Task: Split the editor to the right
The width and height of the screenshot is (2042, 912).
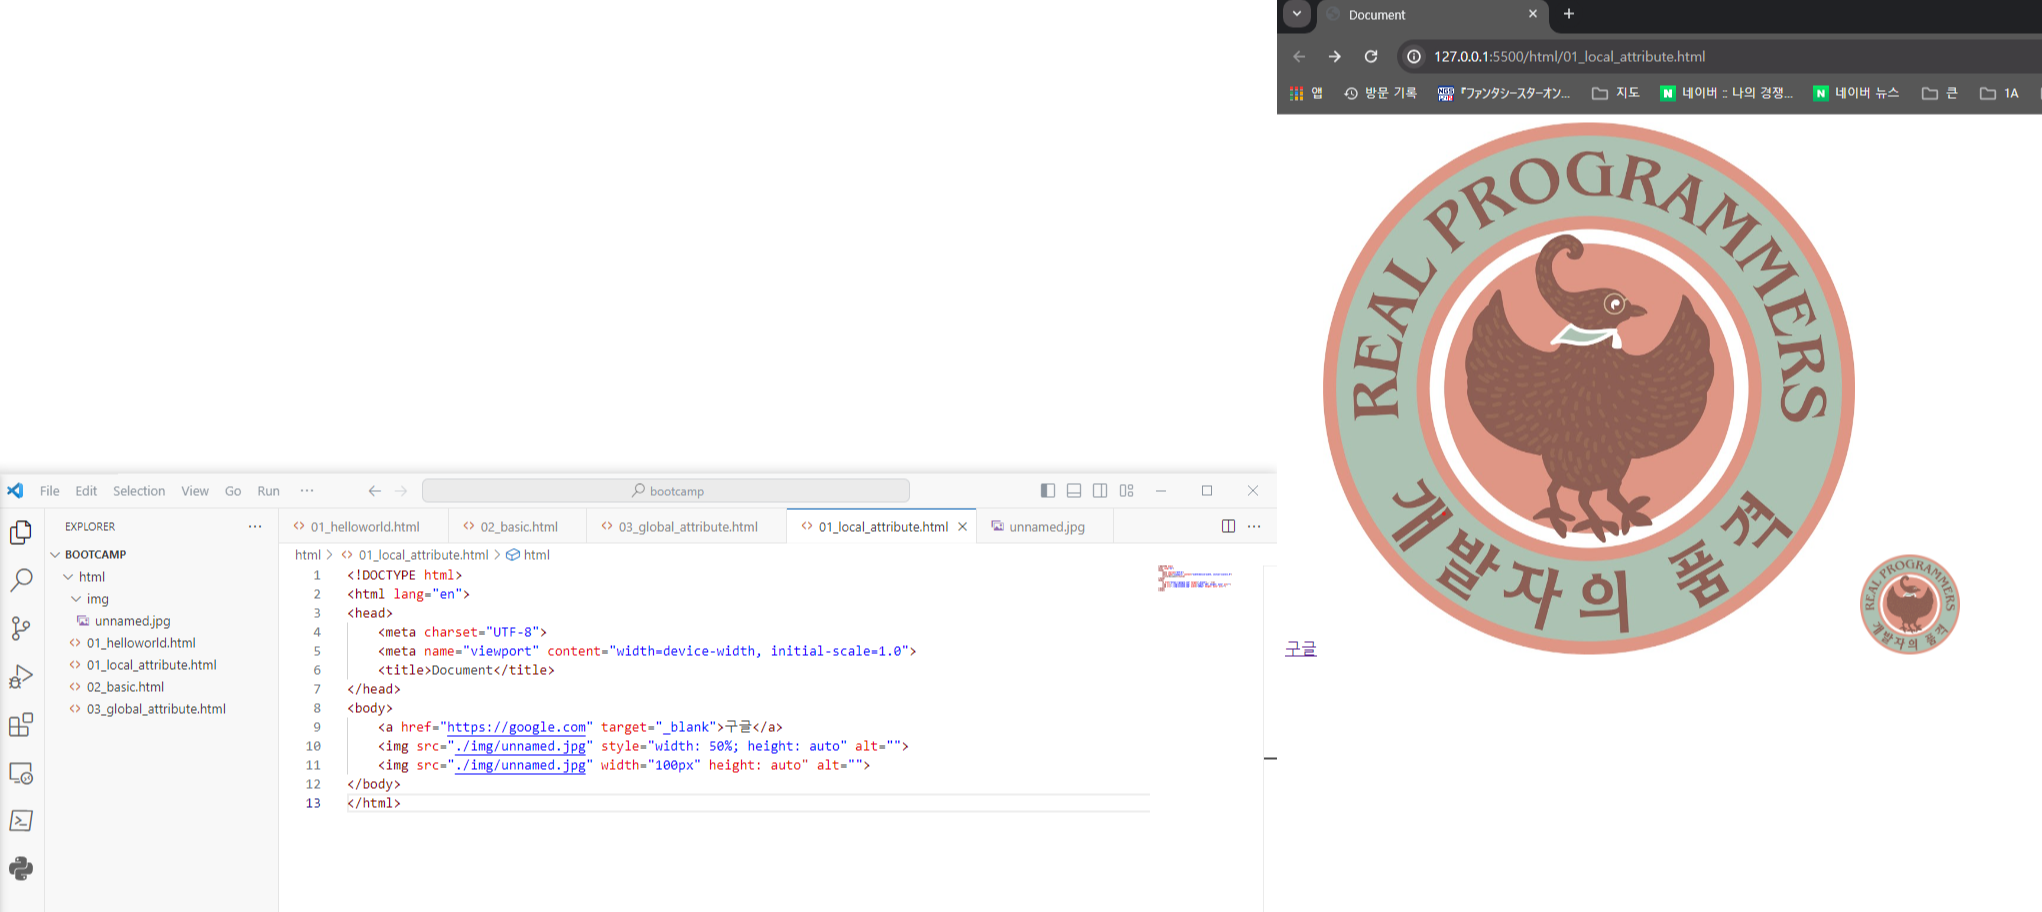Action: click(1228, 526)
